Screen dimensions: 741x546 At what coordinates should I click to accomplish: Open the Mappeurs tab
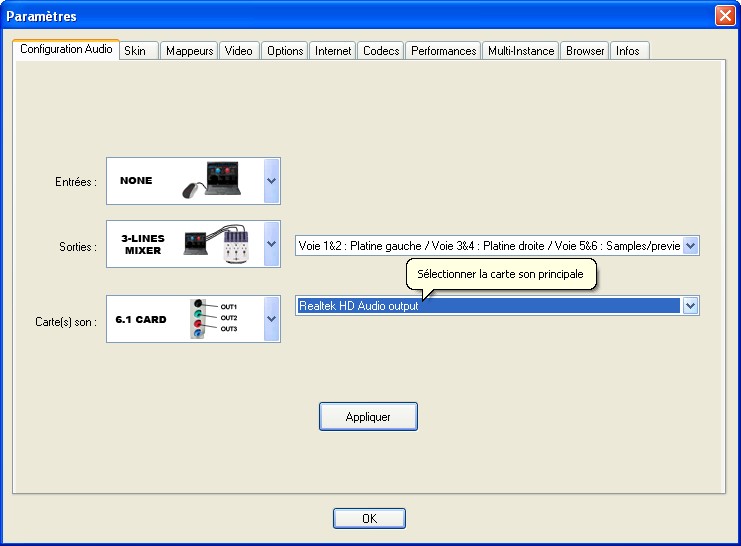tap(189, 51)
